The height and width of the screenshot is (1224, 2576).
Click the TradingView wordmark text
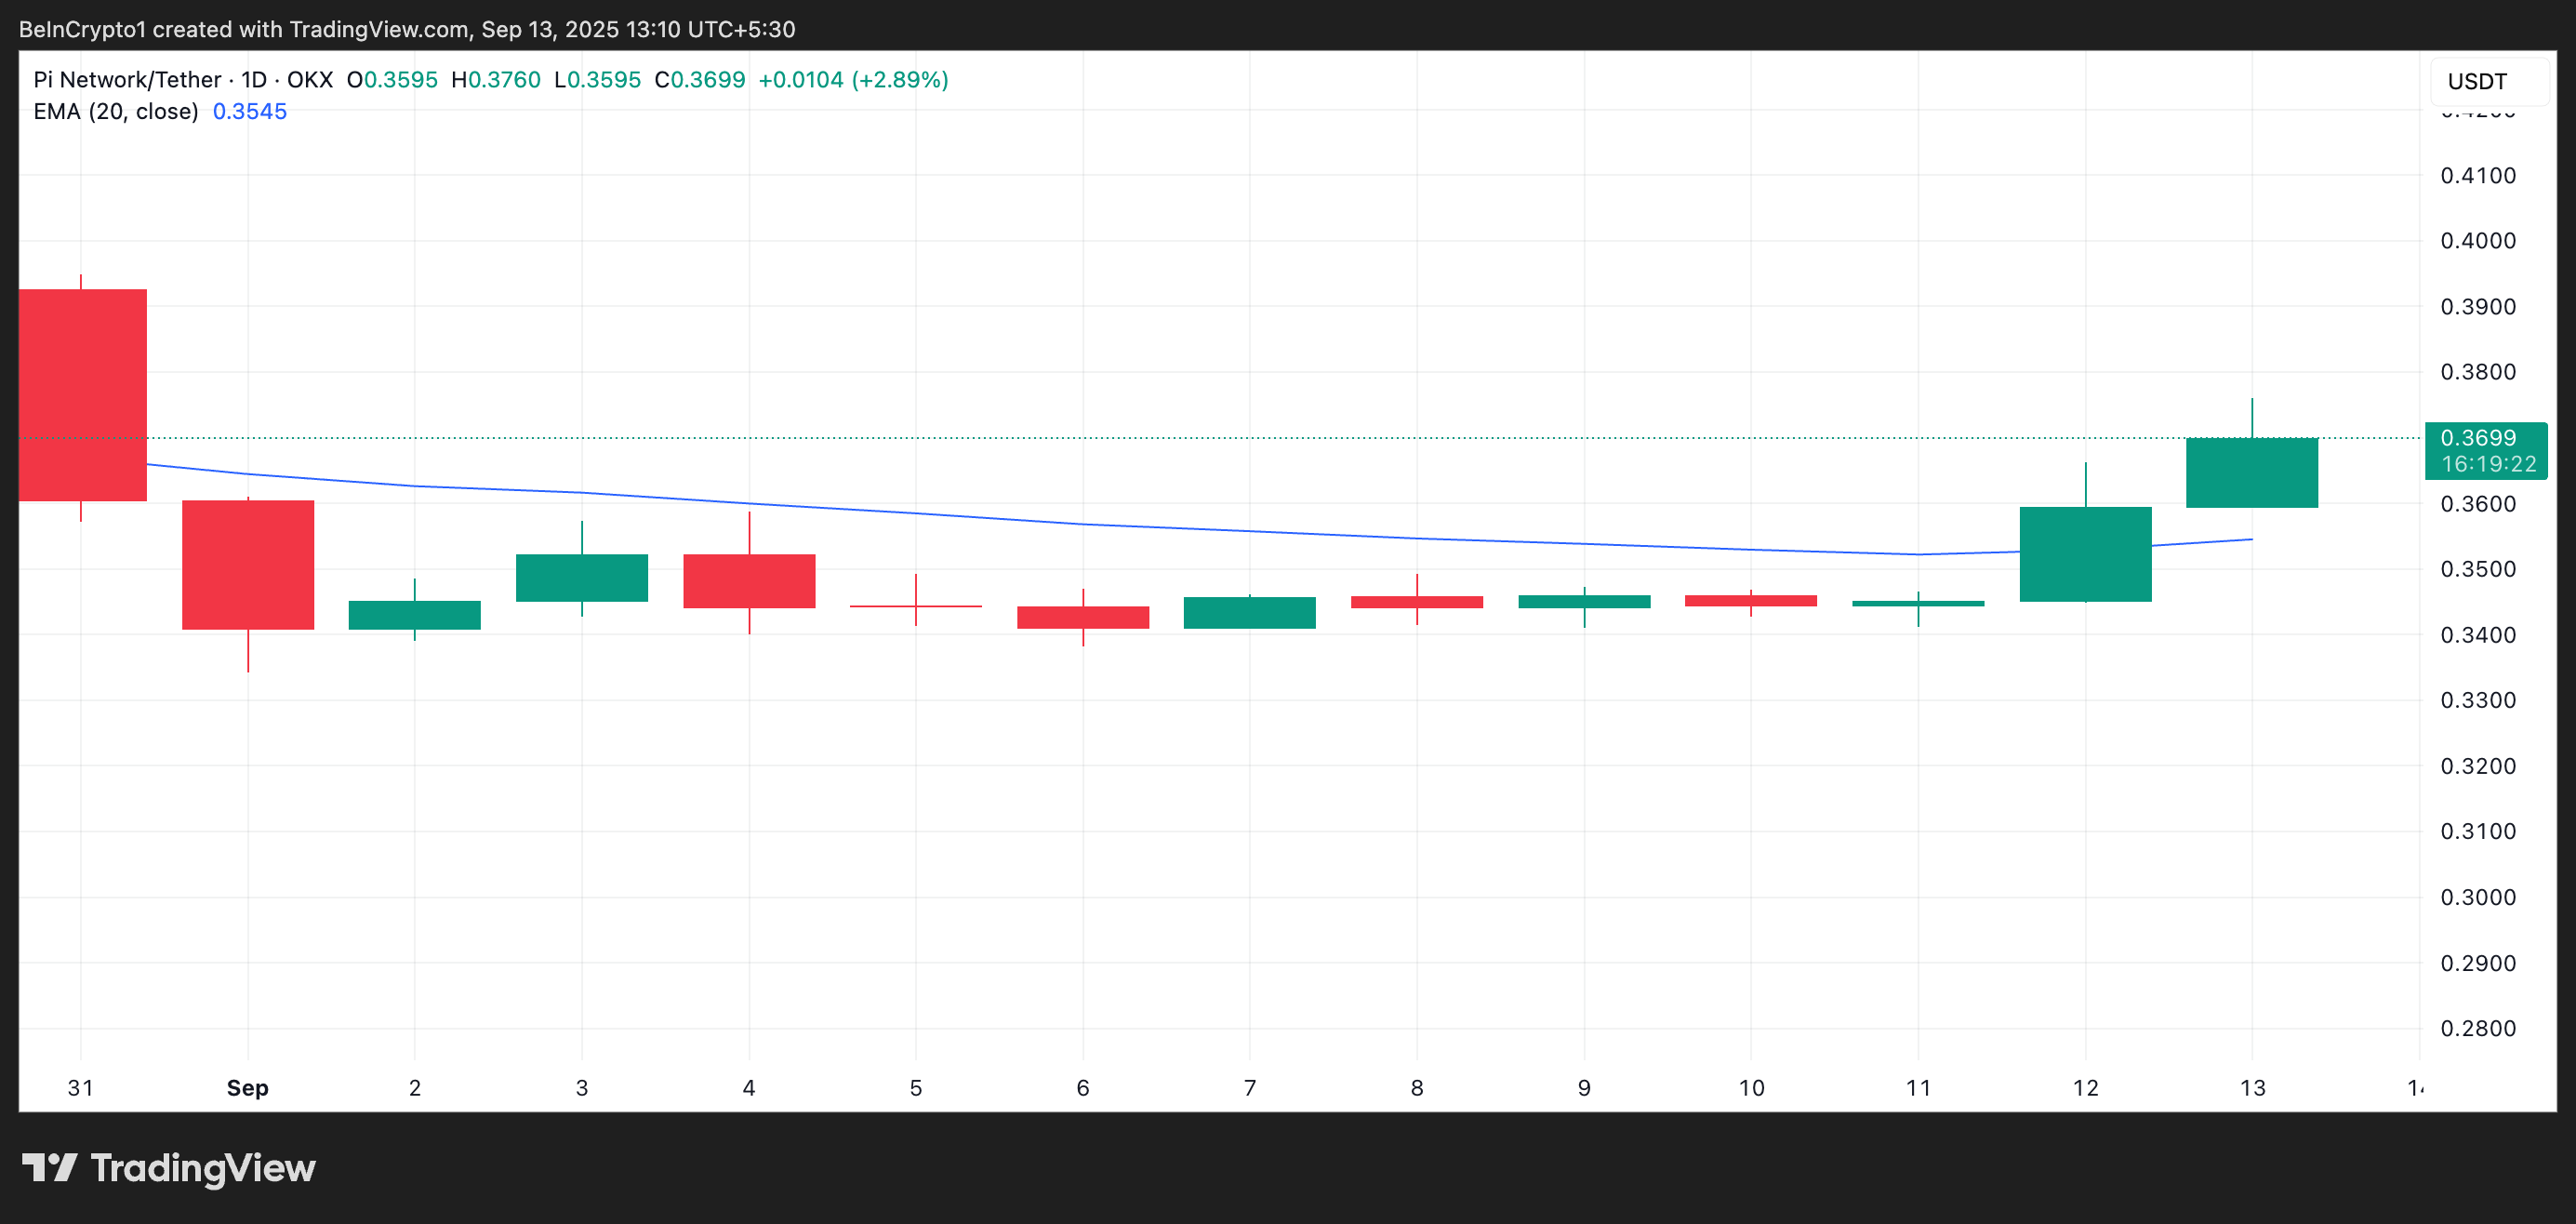203,1168
